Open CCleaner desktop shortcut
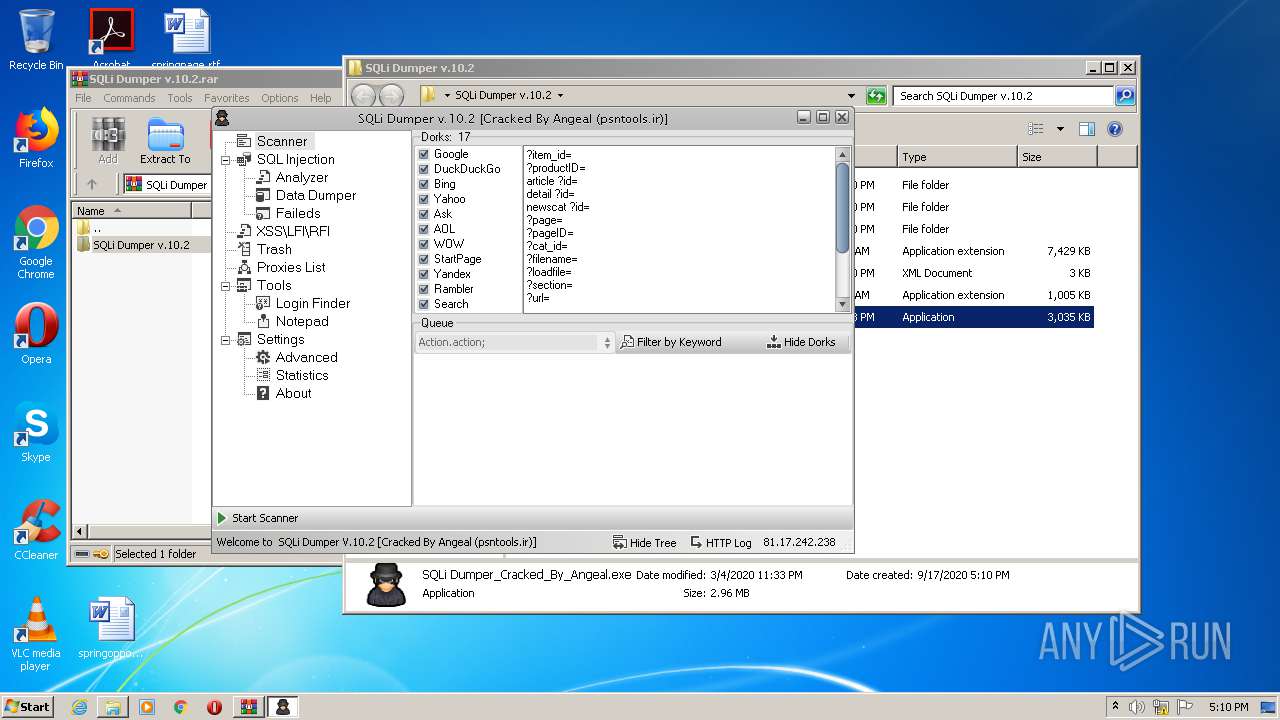Image resolution: width=1280 pixels, height=720 pixels. coord(36,530)
